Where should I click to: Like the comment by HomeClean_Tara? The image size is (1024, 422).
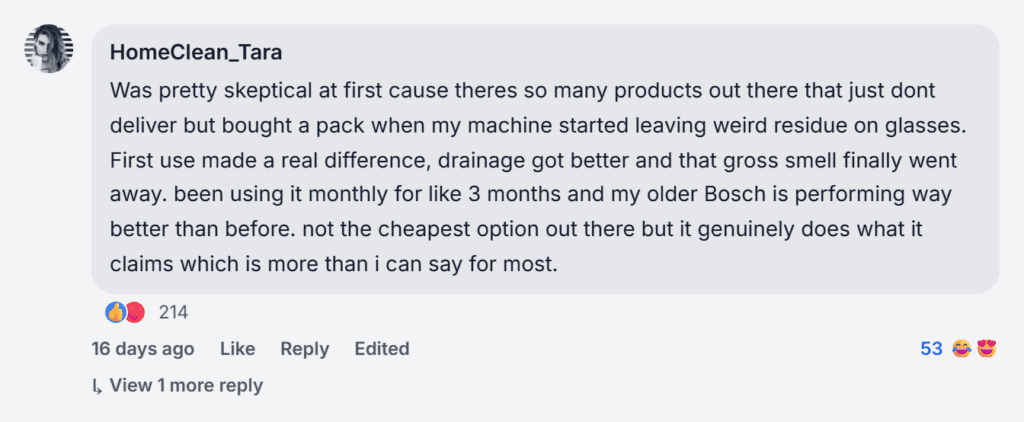point(237,349)
